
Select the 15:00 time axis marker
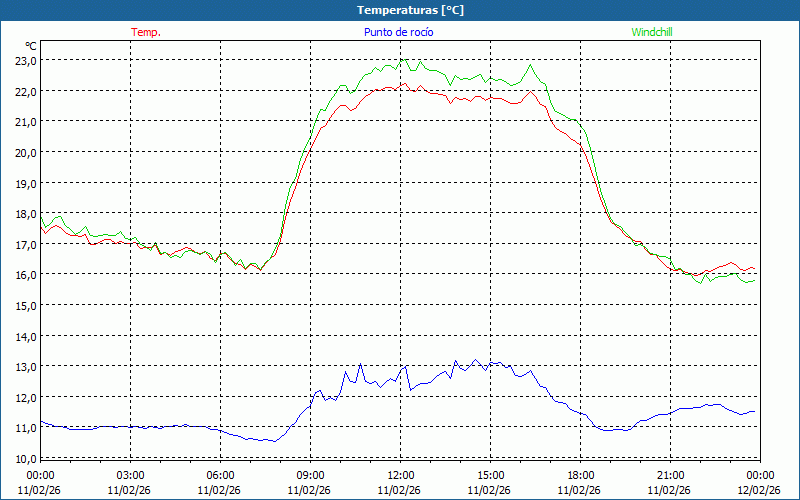point(490,475)
